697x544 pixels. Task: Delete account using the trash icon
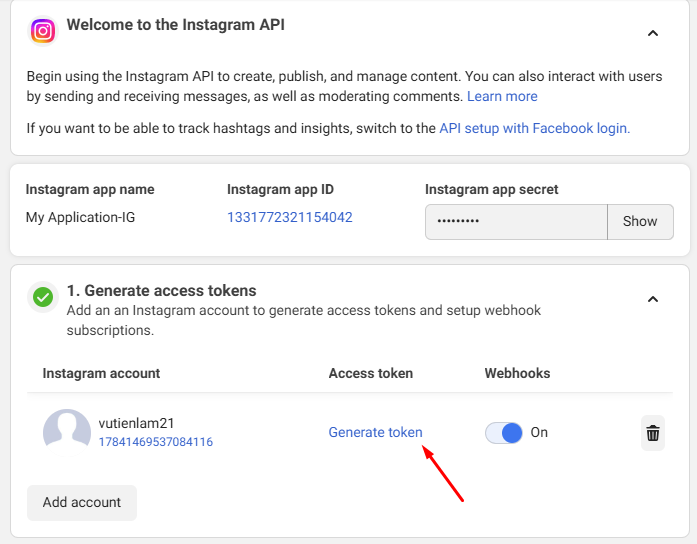652,433
